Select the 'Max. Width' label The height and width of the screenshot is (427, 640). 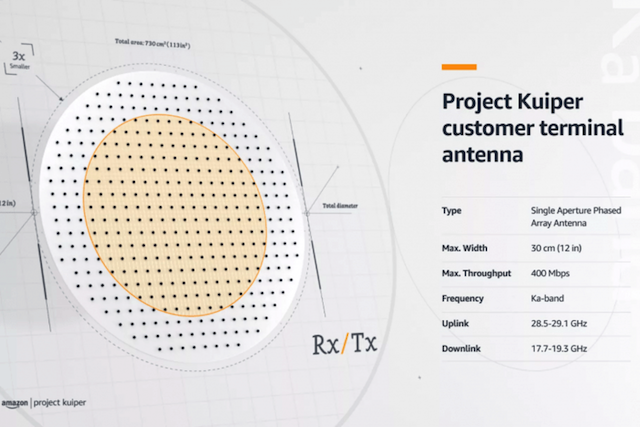click(464, 248)
